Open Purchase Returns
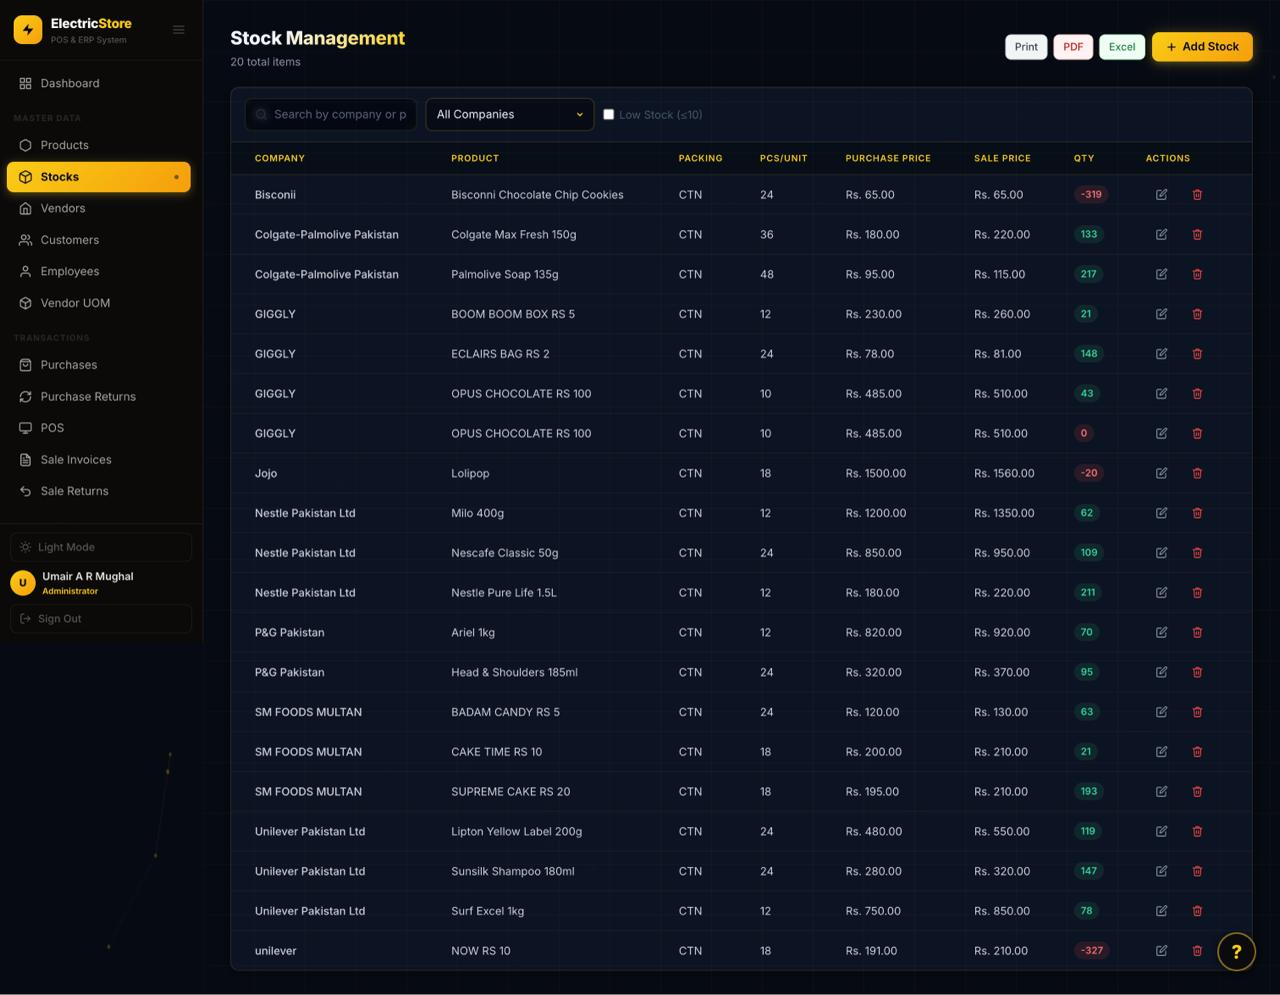The height and width of the screenshot is (995, 1280). coord(99,397)
